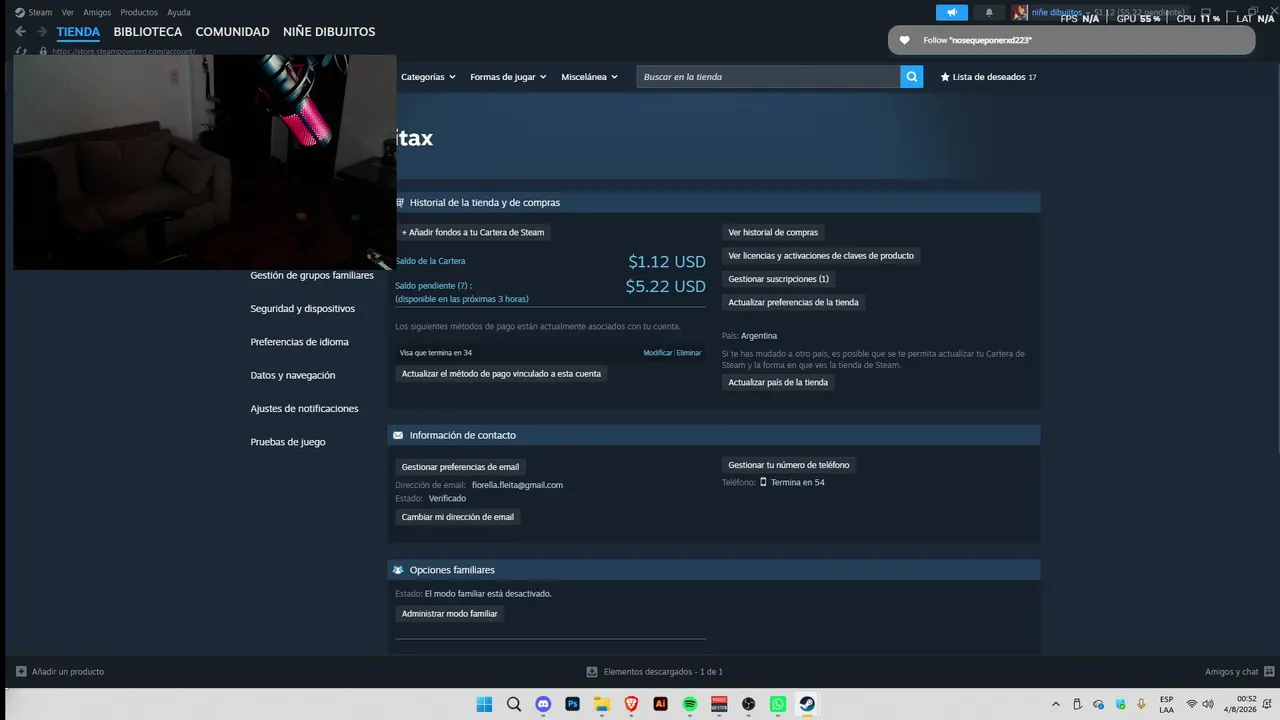Image resolution: width=1280 pixels, height=720 pixels.
Task: Click the wishlist star icon
Action: click(945, 77)
